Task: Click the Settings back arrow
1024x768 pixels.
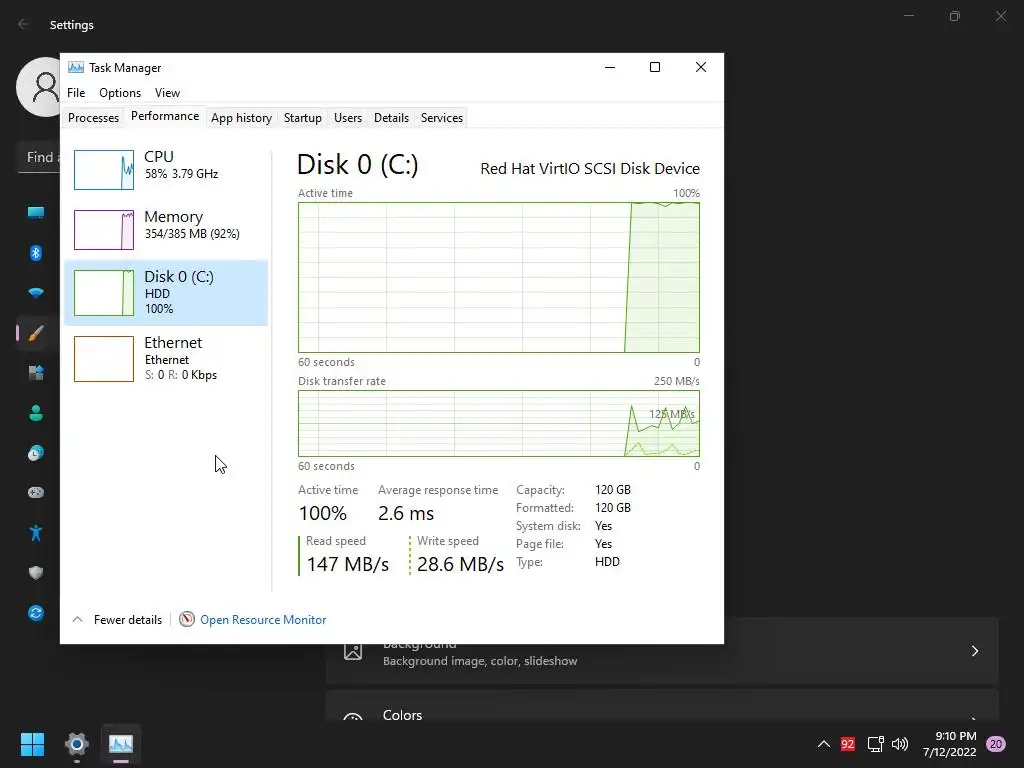Action: 24,24
